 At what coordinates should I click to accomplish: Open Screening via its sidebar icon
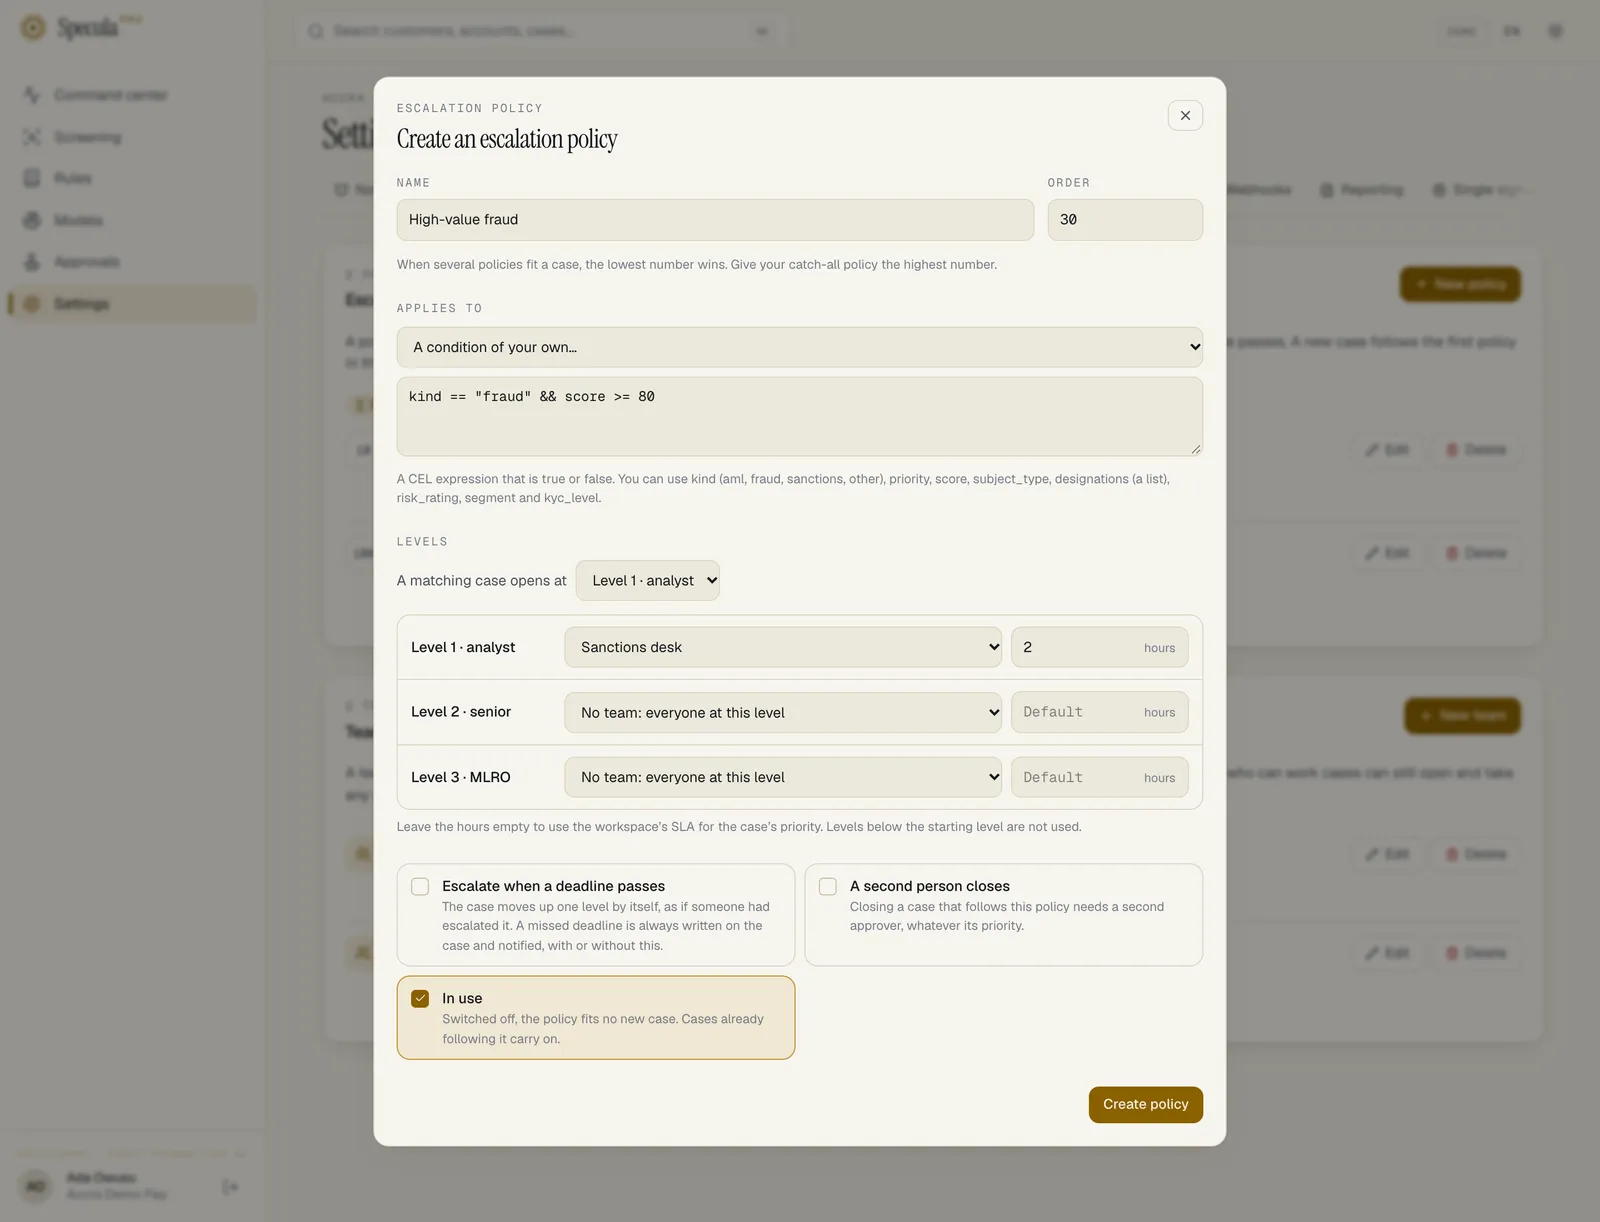coord(32,137)
